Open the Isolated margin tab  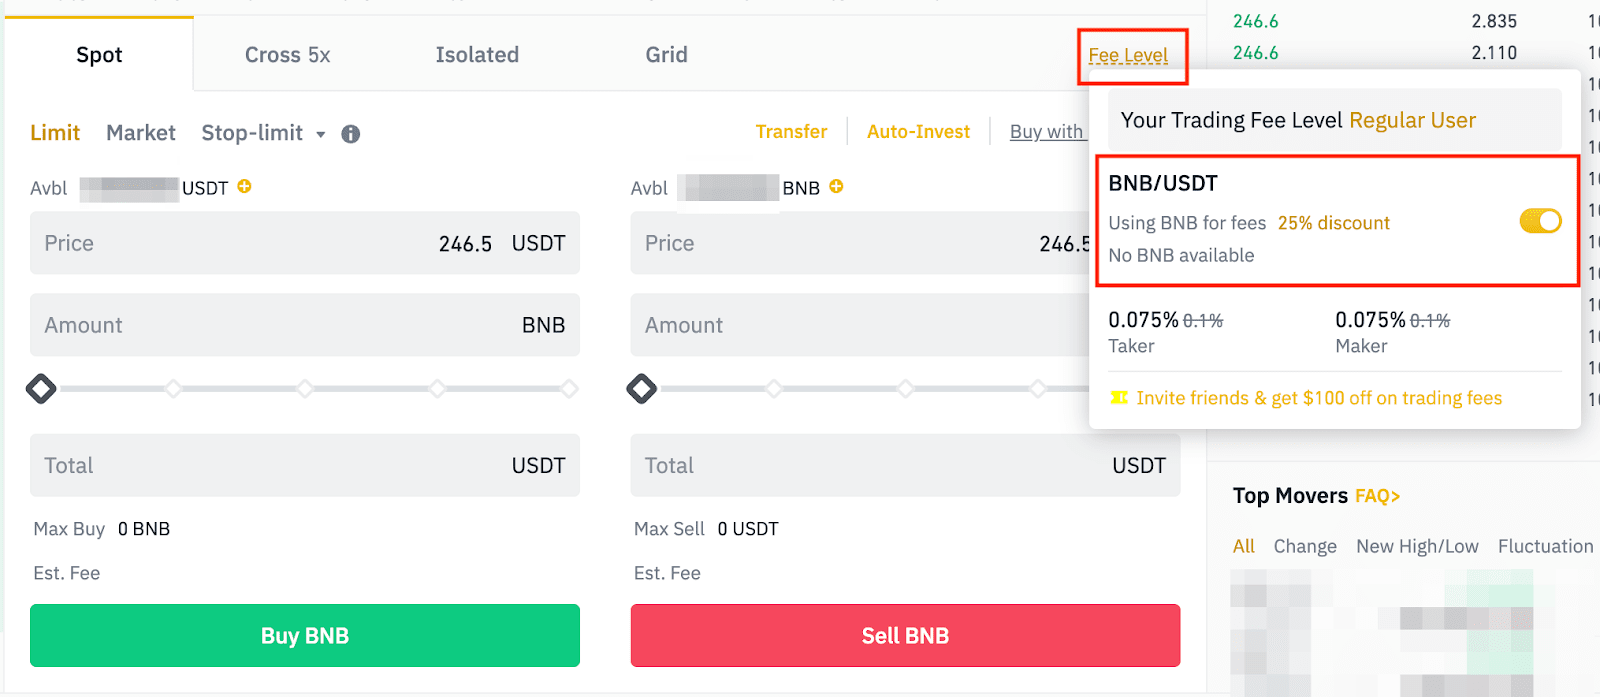click(x=477, y=55)
